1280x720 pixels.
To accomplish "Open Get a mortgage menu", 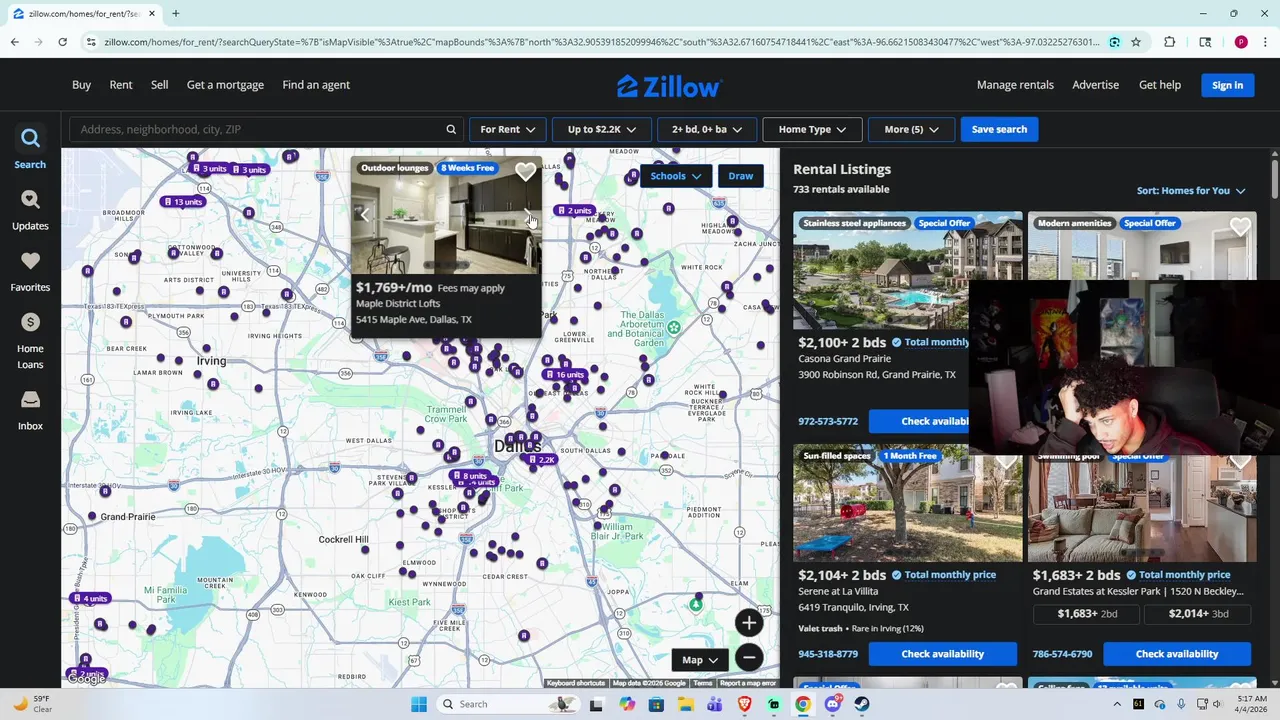I will click(225, 85).
